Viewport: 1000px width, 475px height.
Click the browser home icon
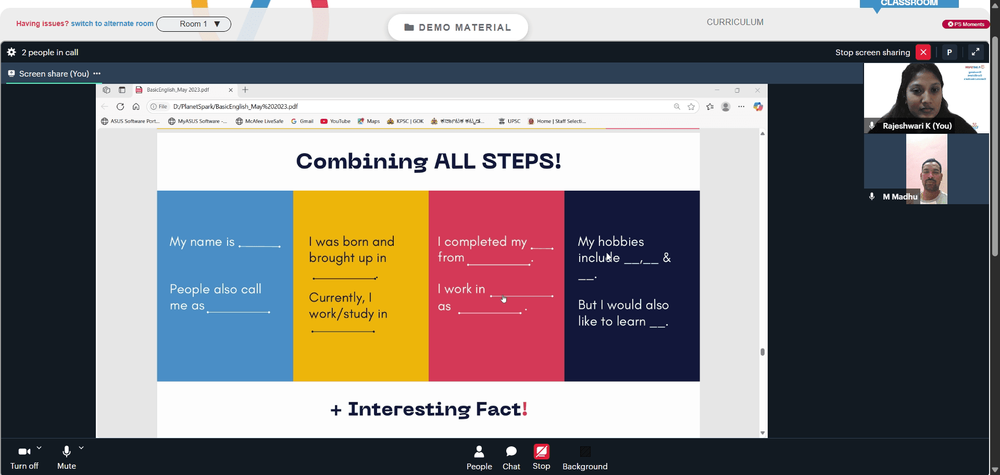pyautogui.click(x=136, y=106)
